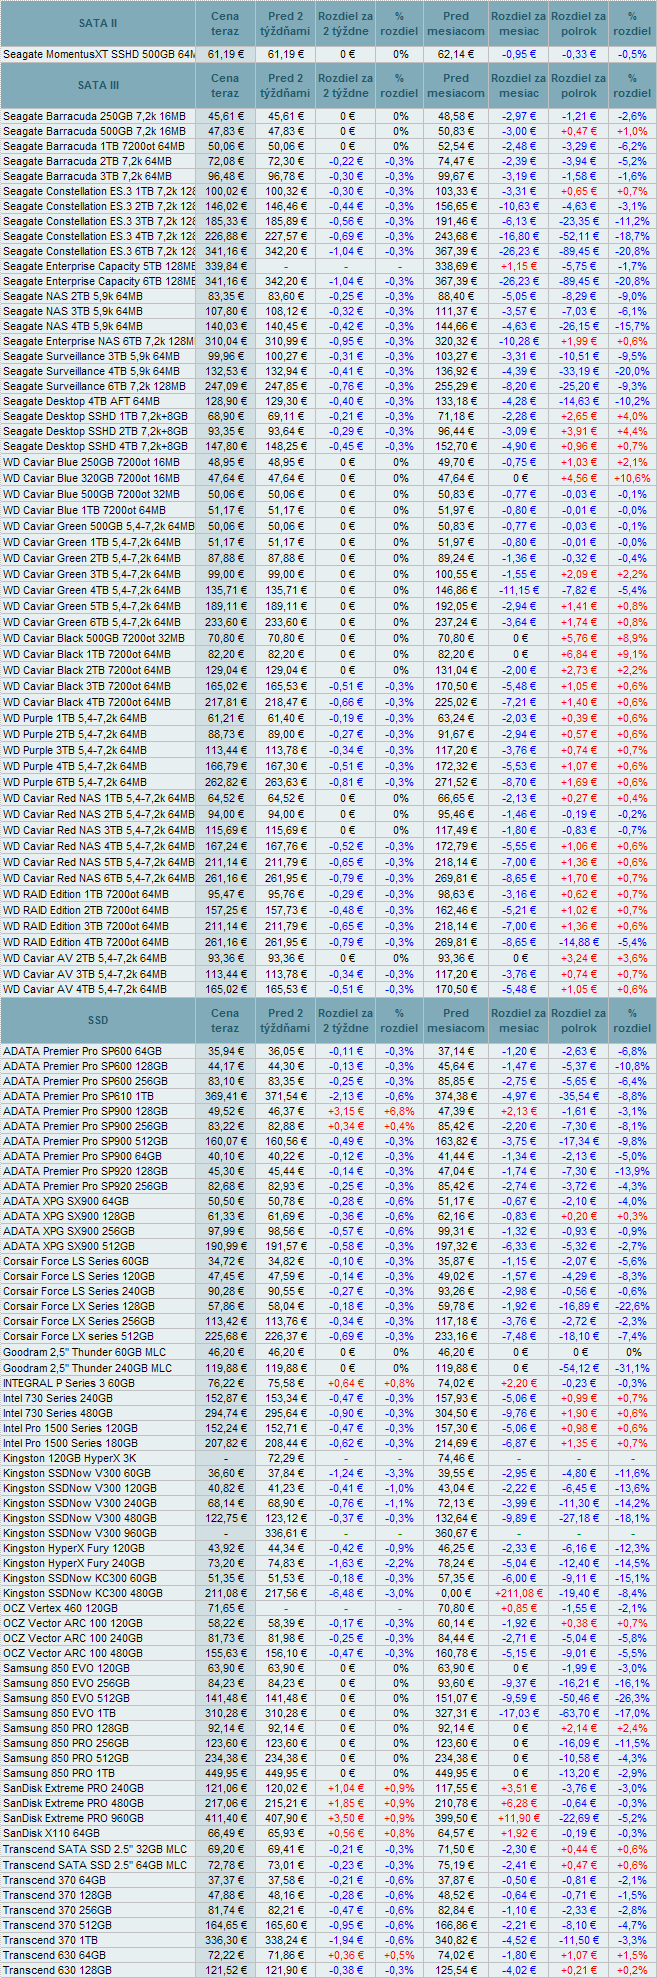Select WD Purple 1TB 5,4-7,2k 64MB
The height and width of the screenshot is (1978, 657).
[x=75, y=718]
